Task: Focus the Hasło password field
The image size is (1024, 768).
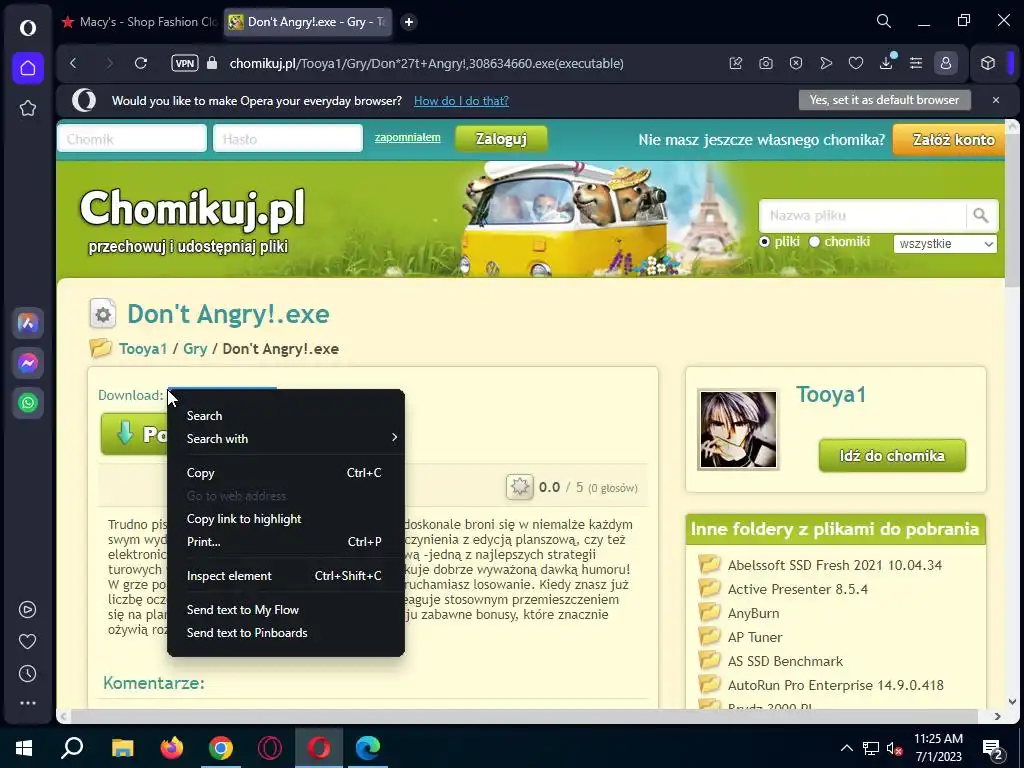Action: (288, 138)
